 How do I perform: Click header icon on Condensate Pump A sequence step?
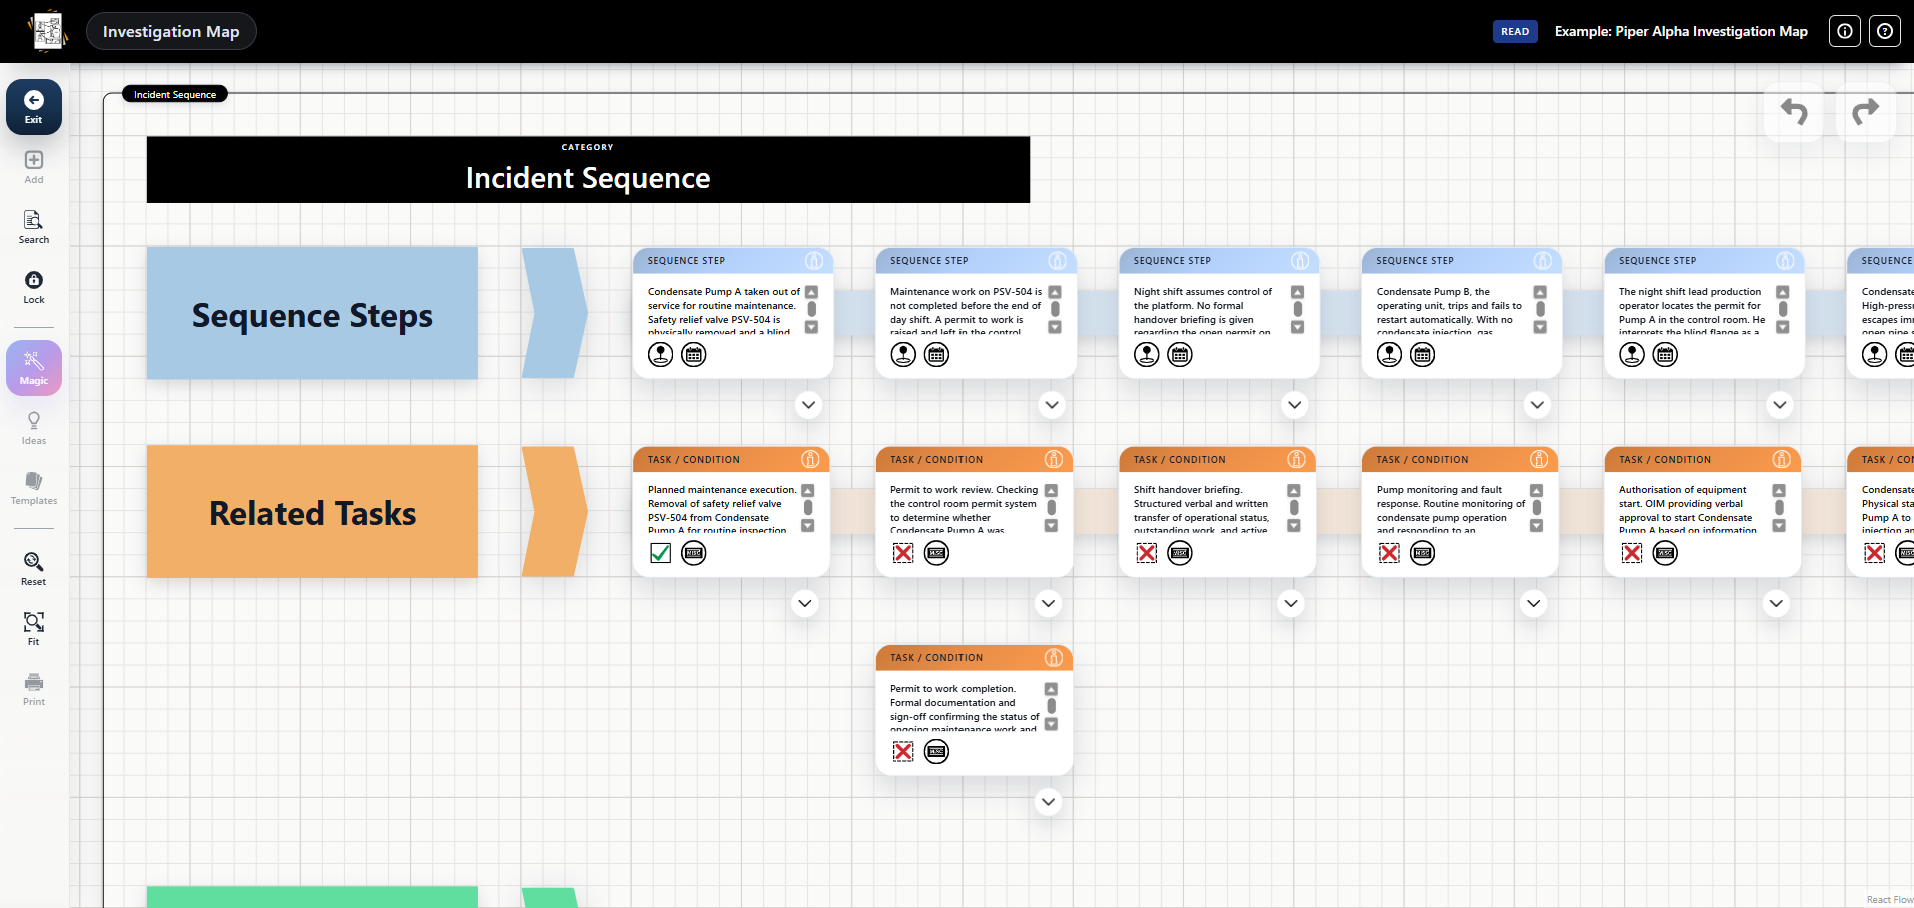pyautogui.click(x=814, y=260)
